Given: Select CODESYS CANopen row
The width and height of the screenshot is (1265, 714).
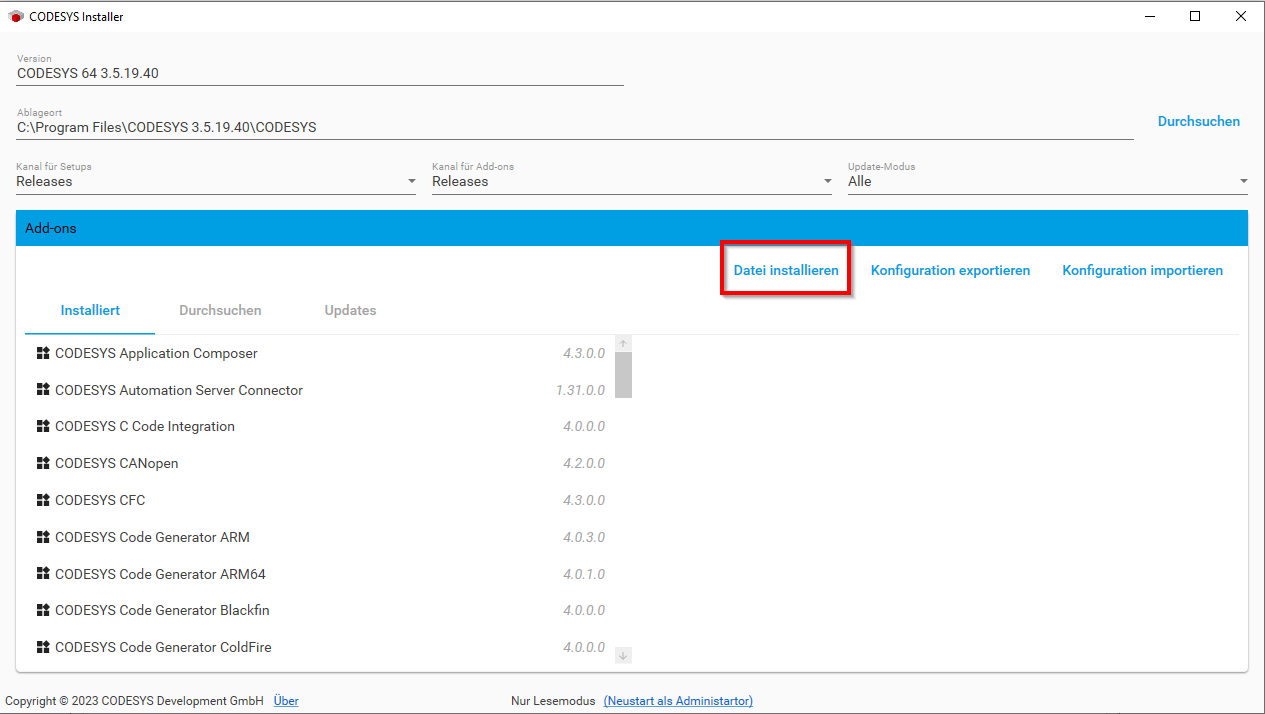Looking at the screenshot, I should click(320, 463).
